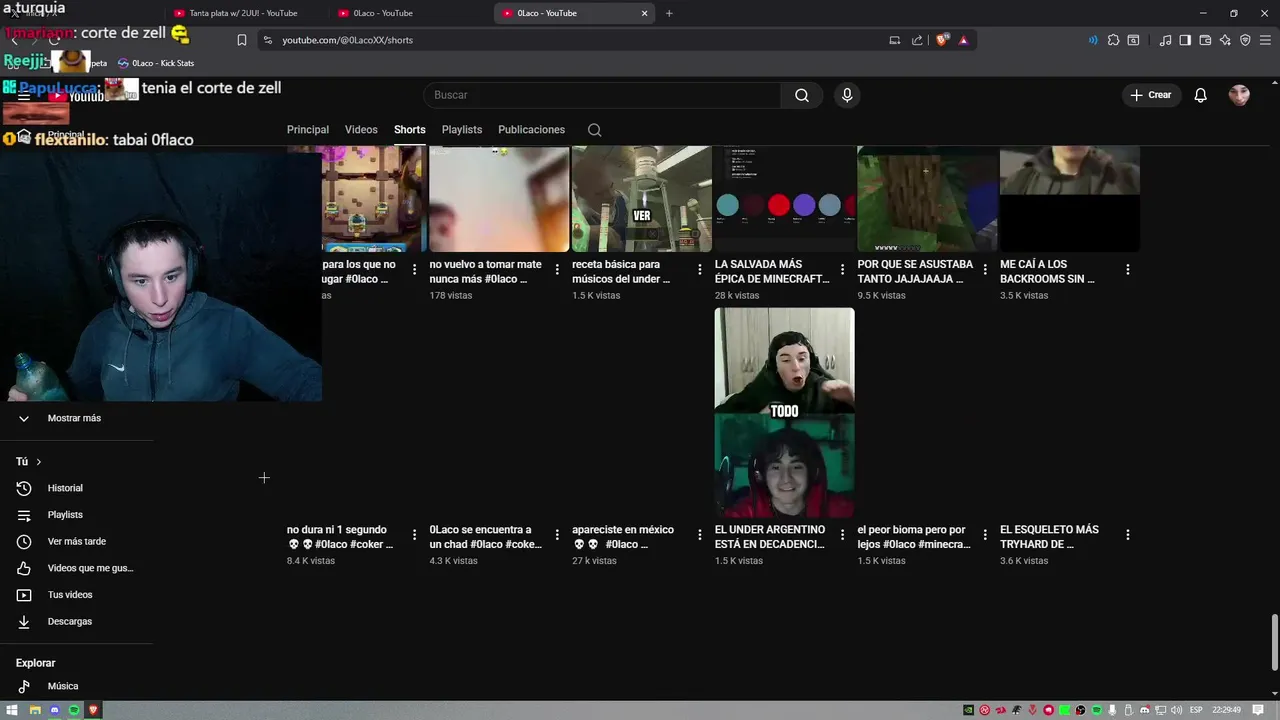Bookmark this page with the bookmark icon
Viewport: 1280px width, 720px height.
pyautogui.click(x=242, y=40)
